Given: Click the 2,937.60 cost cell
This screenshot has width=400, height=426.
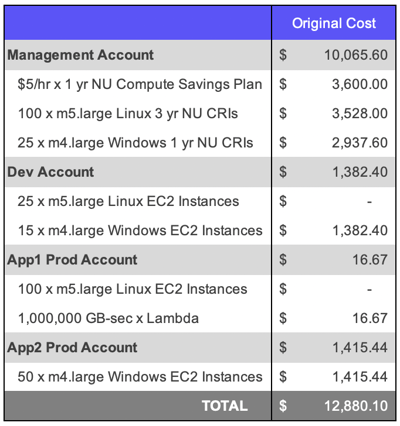Looking at the screenshot, I should [360, 143].
